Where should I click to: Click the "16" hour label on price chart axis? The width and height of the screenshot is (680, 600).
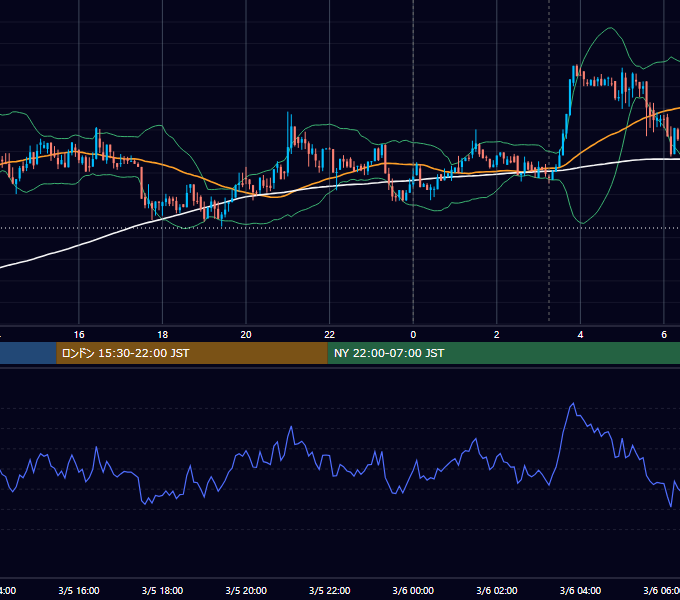79,335
